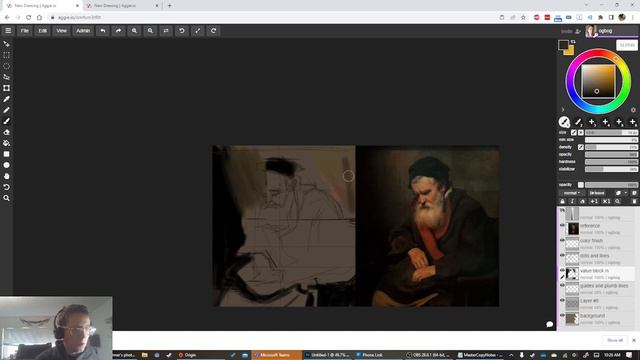The height and width of the screenshot is (360, 640).
Task: Open Microsoft Teams from the taskbar
Action: [x=277, y=355]
